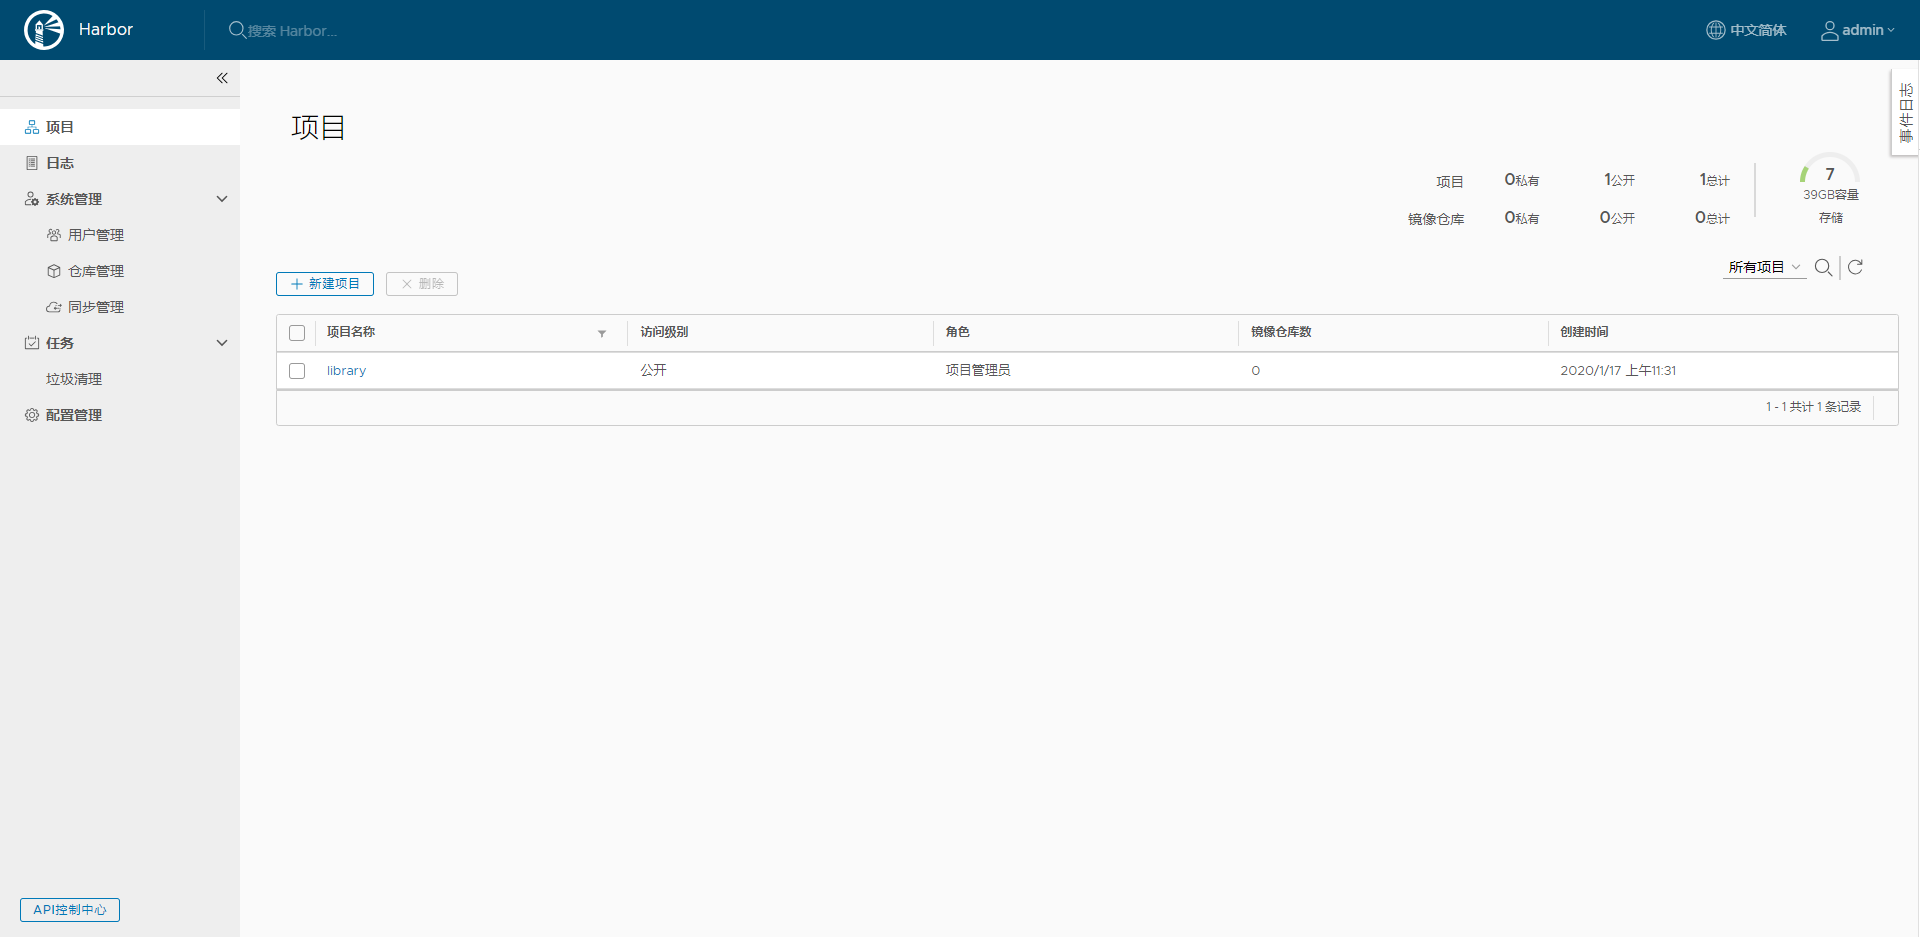Click the search magnifier icon in header

click(x=237, y=30)
